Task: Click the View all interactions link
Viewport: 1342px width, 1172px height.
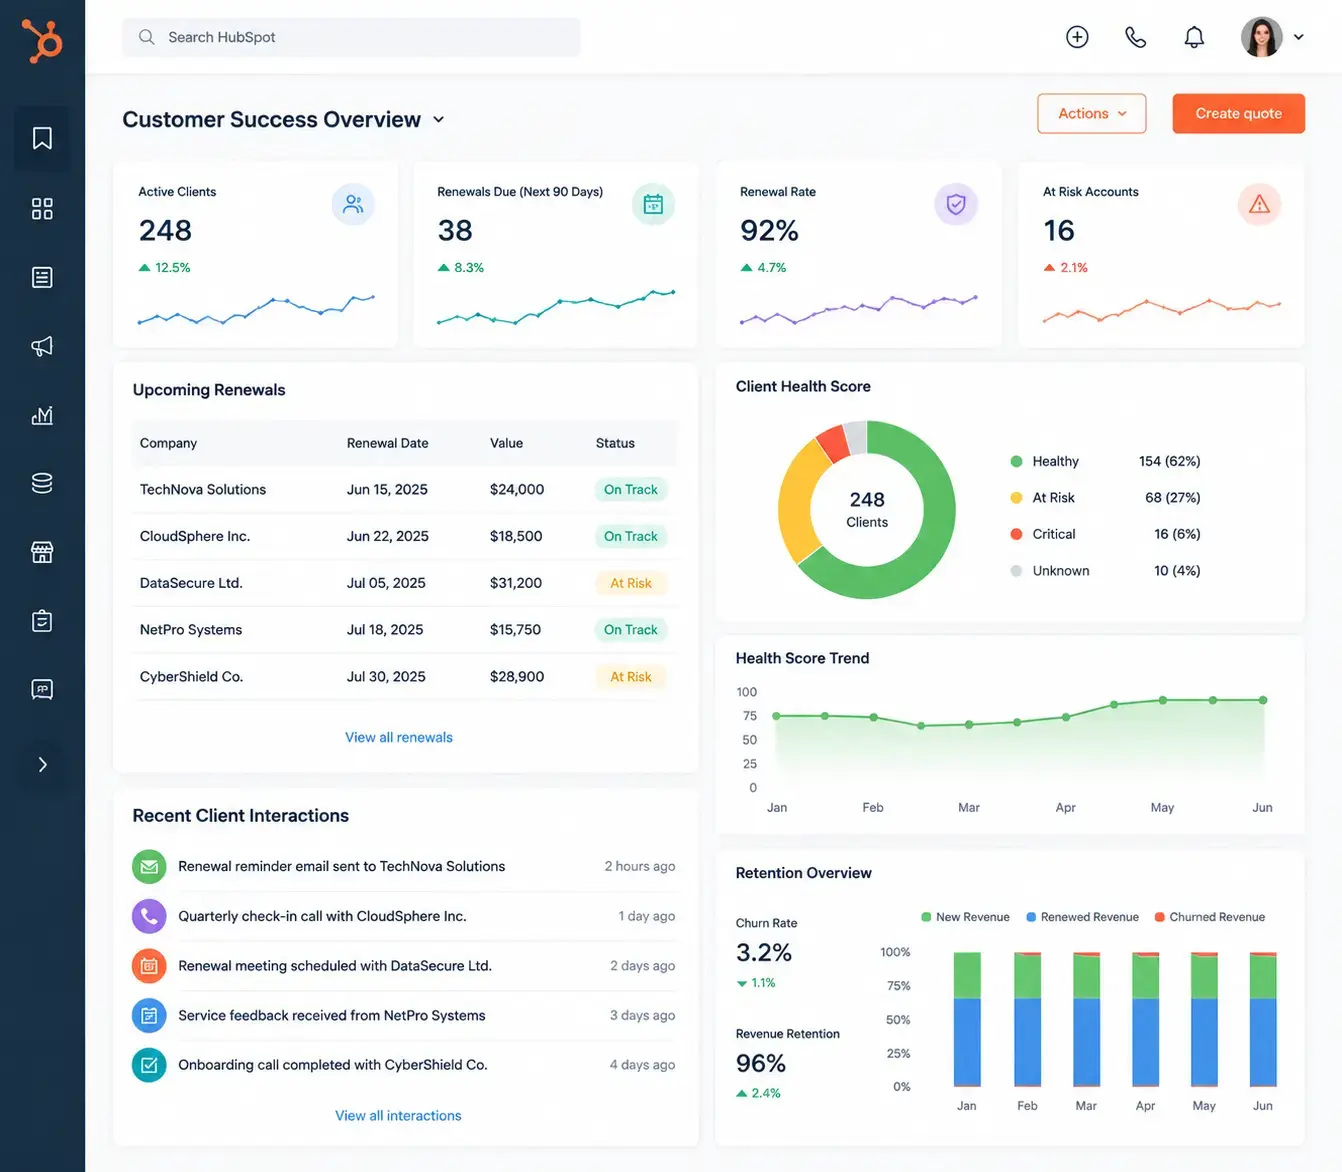Action: (x=398, y=1116)
